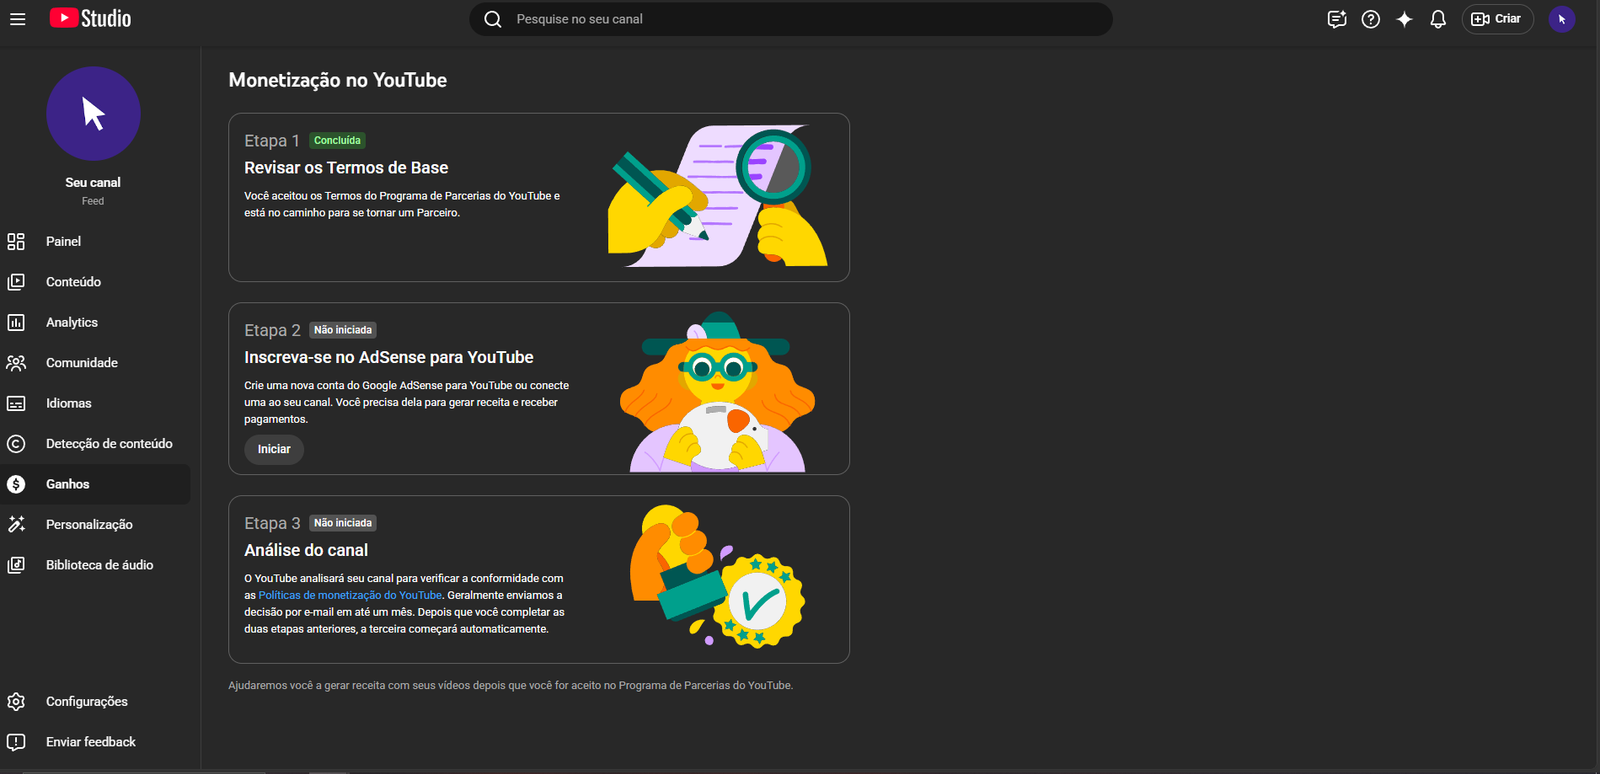Click the channel profile picture
The width and height of the screenshot is (1600, 774).
pyautogui.click(x=93, y=114)
